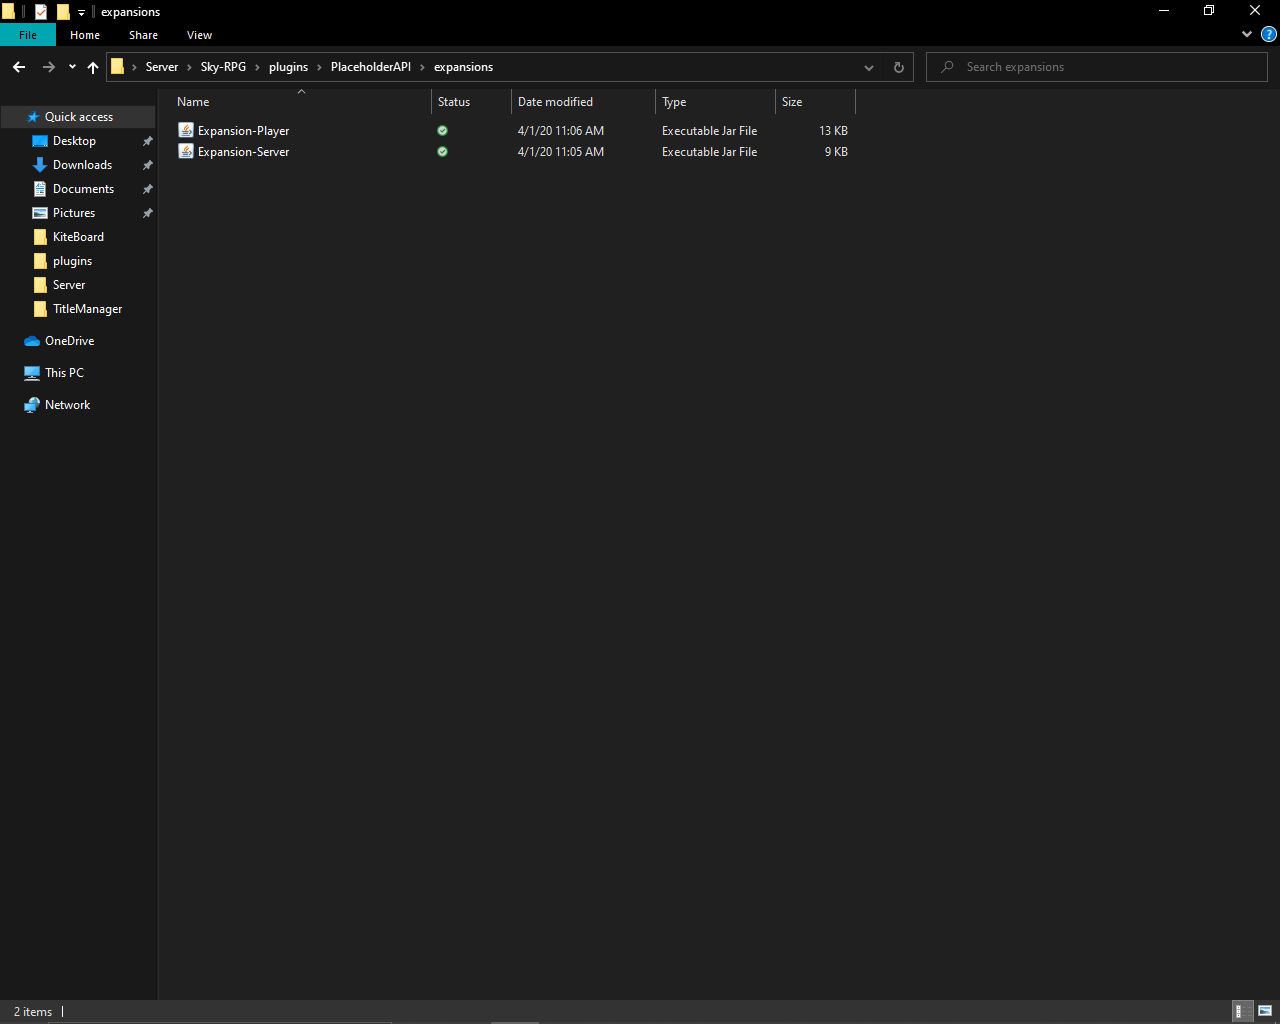1280x1024 pixels.
Task: Open address bar previous locations dropdown
Action: (x=868, y=67)
